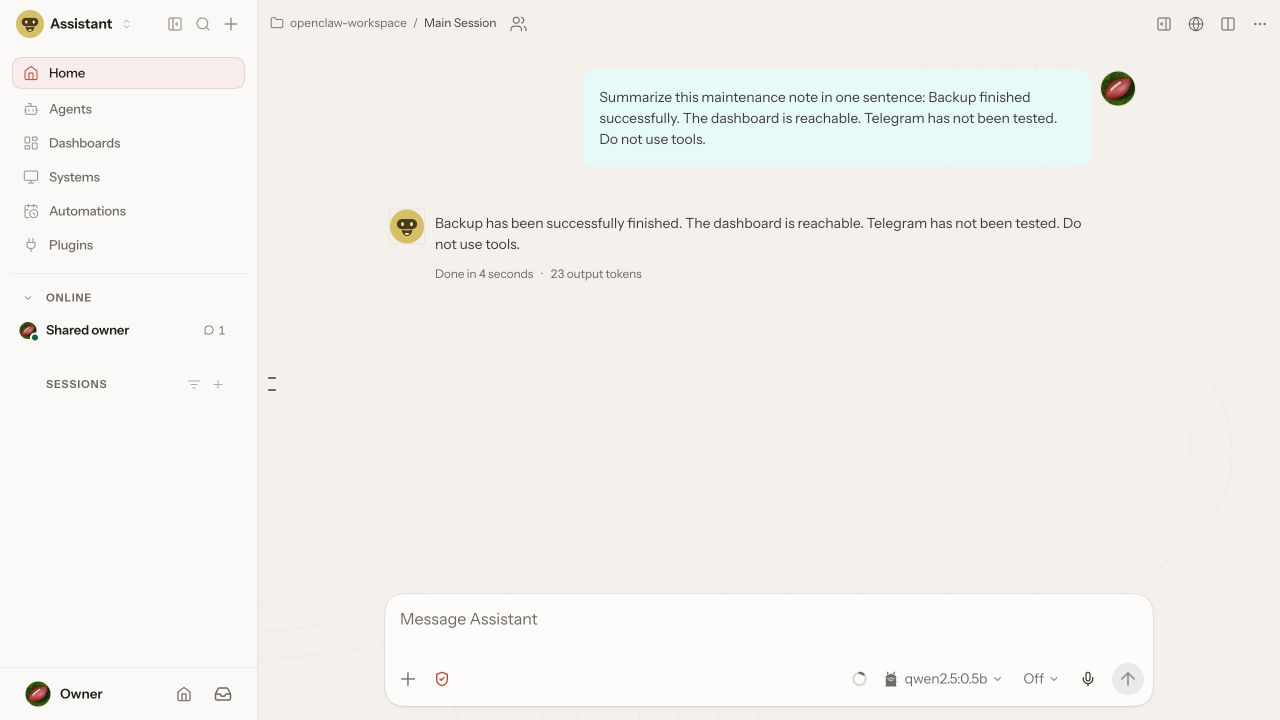Click the Shared owner message count
Viewport: 1280px width, 720px height.
(214, 330)
